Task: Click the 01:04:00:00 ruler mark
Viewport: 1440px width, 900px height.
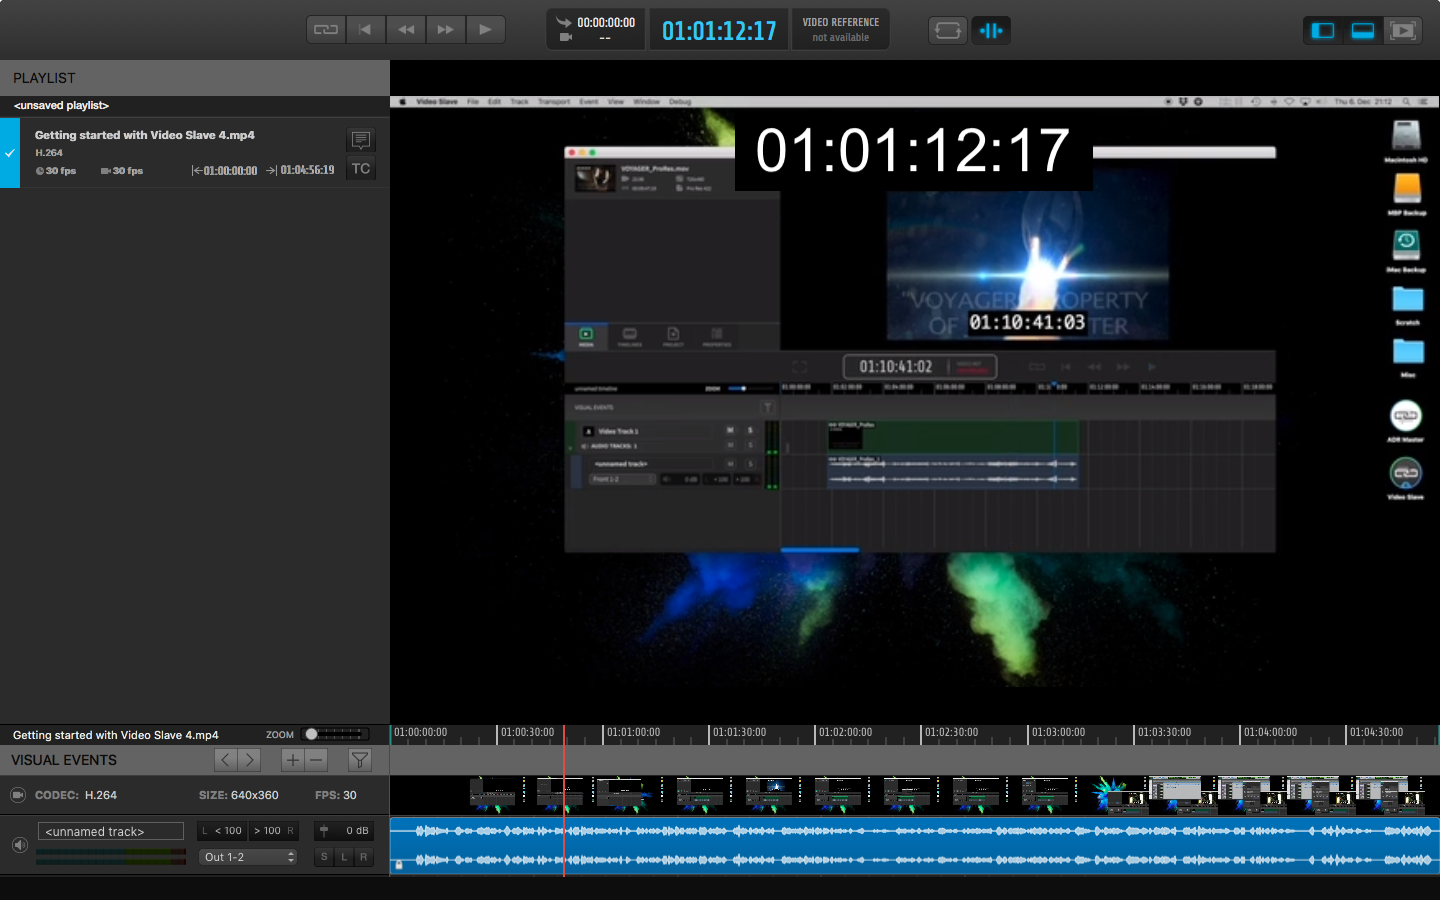Action: (1270, 733)
